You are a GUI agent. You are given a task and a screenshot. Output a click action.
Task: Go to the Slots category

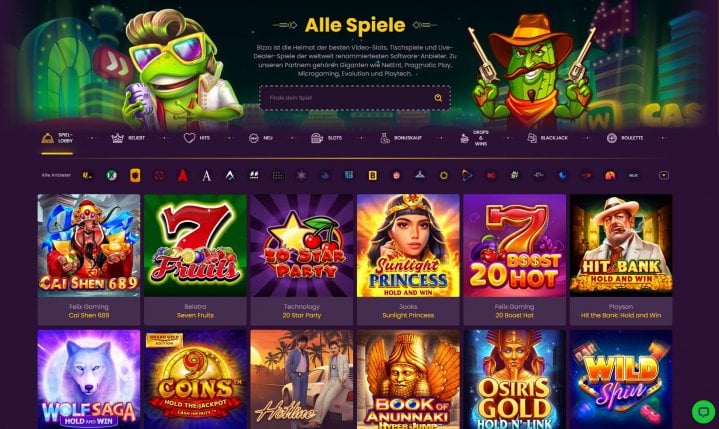tap(326, 138)
